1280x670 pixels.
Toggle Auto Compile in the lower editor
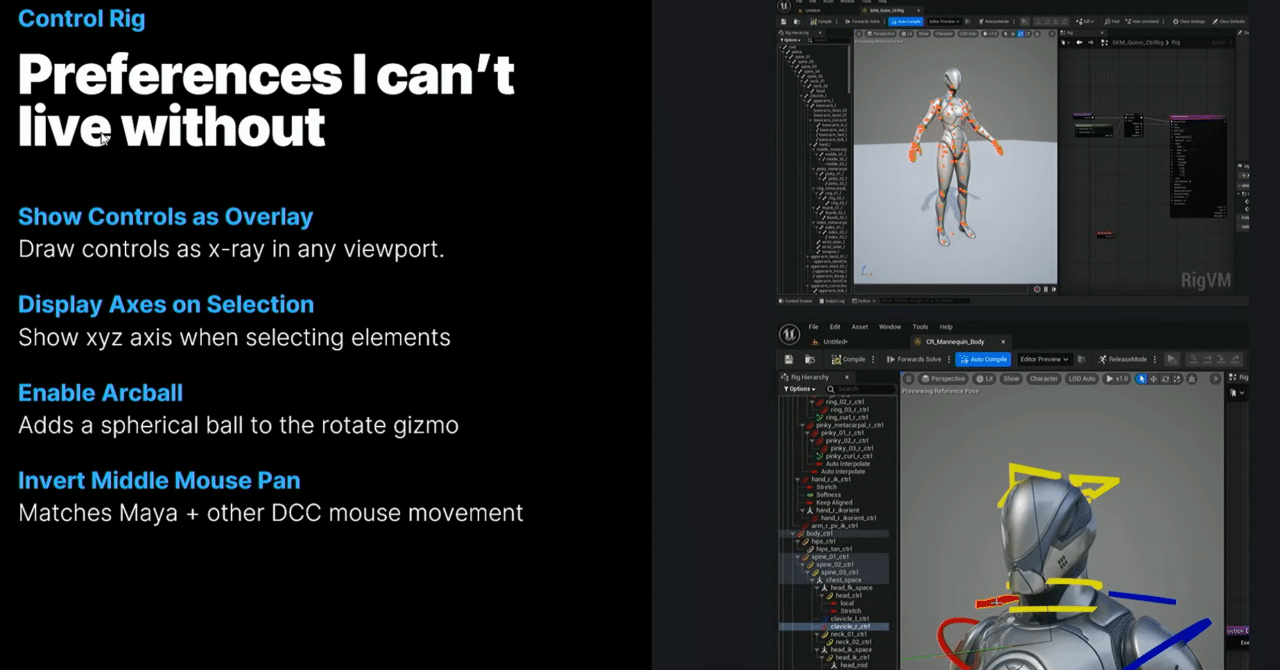(x=982, y=359)
